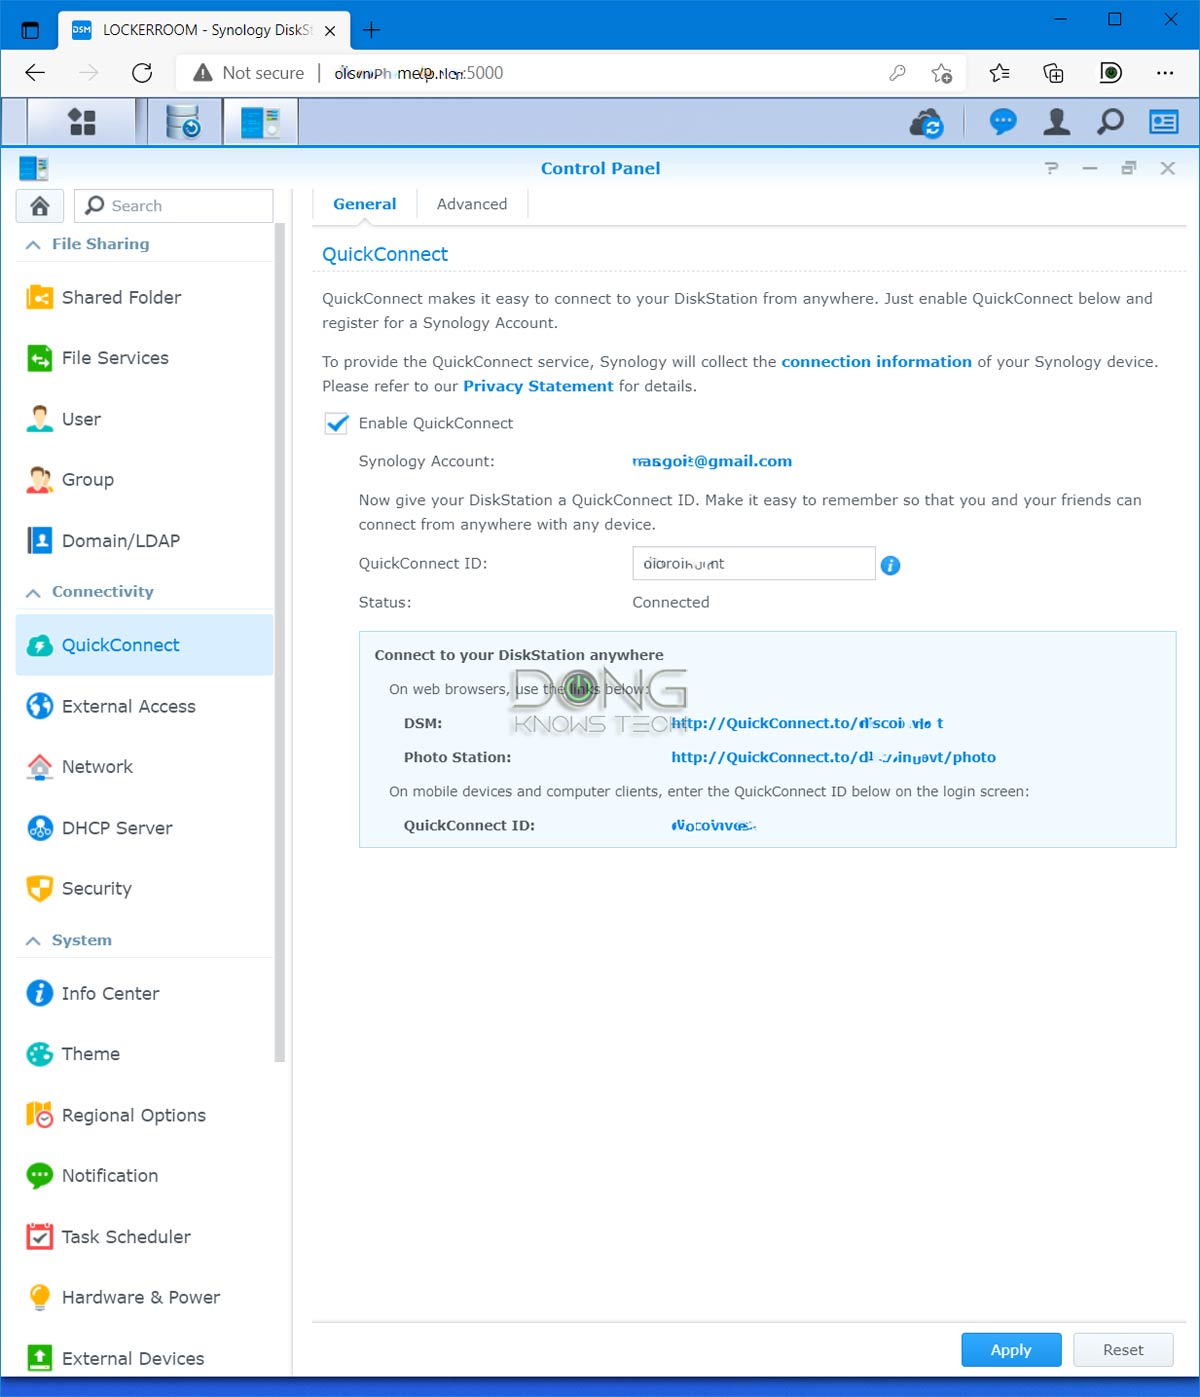This screenshot has width=1200, height=1397.
Task: Open Security settings
Action: 144,888
